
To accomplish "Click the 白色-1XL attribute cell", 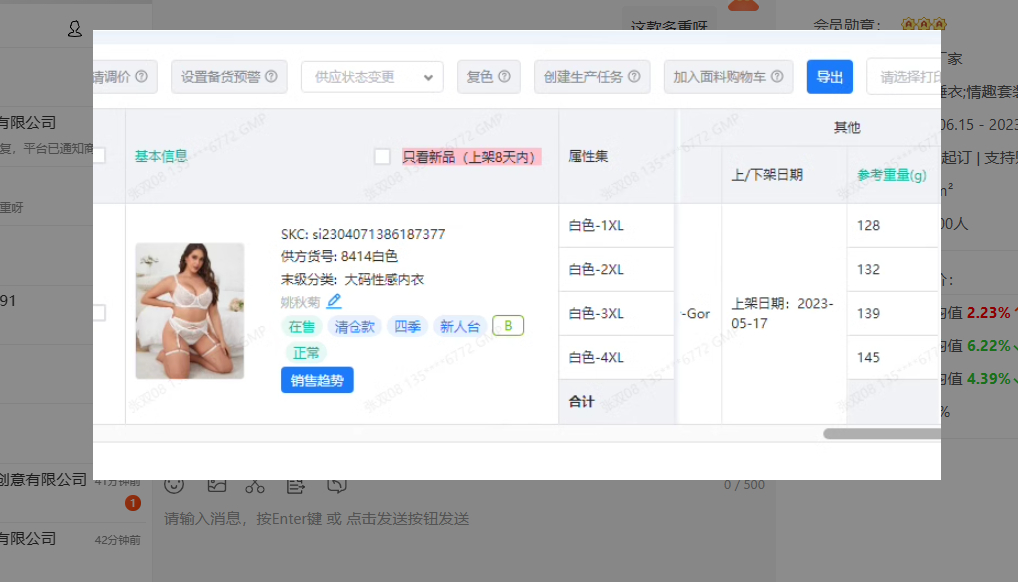I will (616, 225).
